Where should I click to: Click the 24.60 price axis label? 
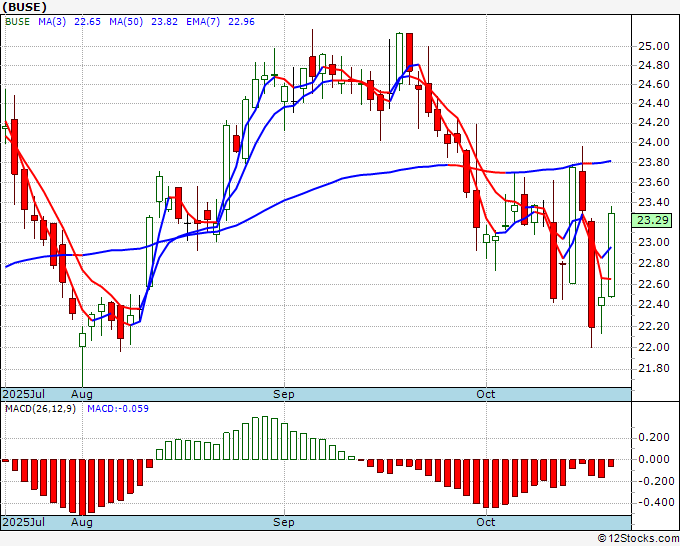point(654,85)
